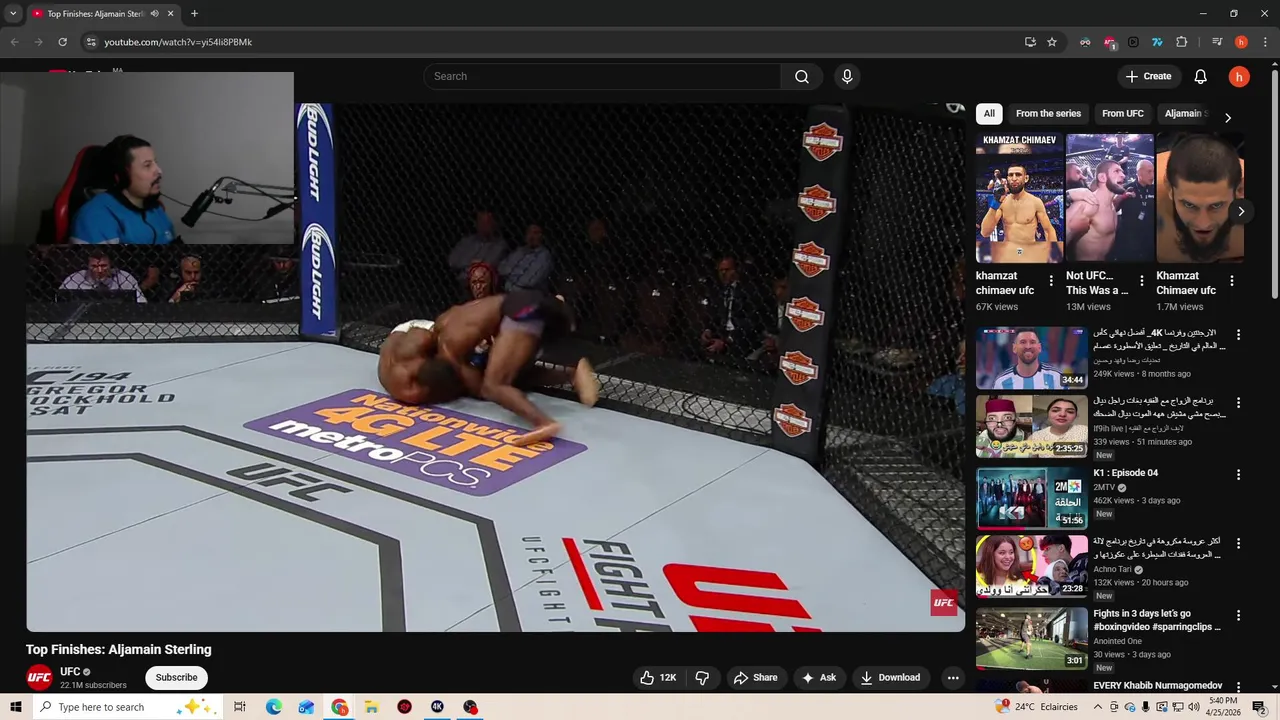The height and width of the screenshot is (720, 1280).
Task: Open Task View in the taskbar
Action: click(x=240, y=707)
